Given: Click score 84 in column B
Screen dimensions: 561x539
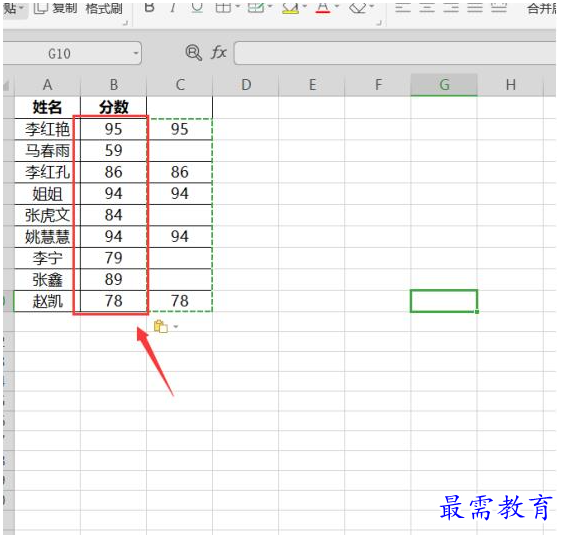Looking at the screenshot, I should (x=114, y=215).
